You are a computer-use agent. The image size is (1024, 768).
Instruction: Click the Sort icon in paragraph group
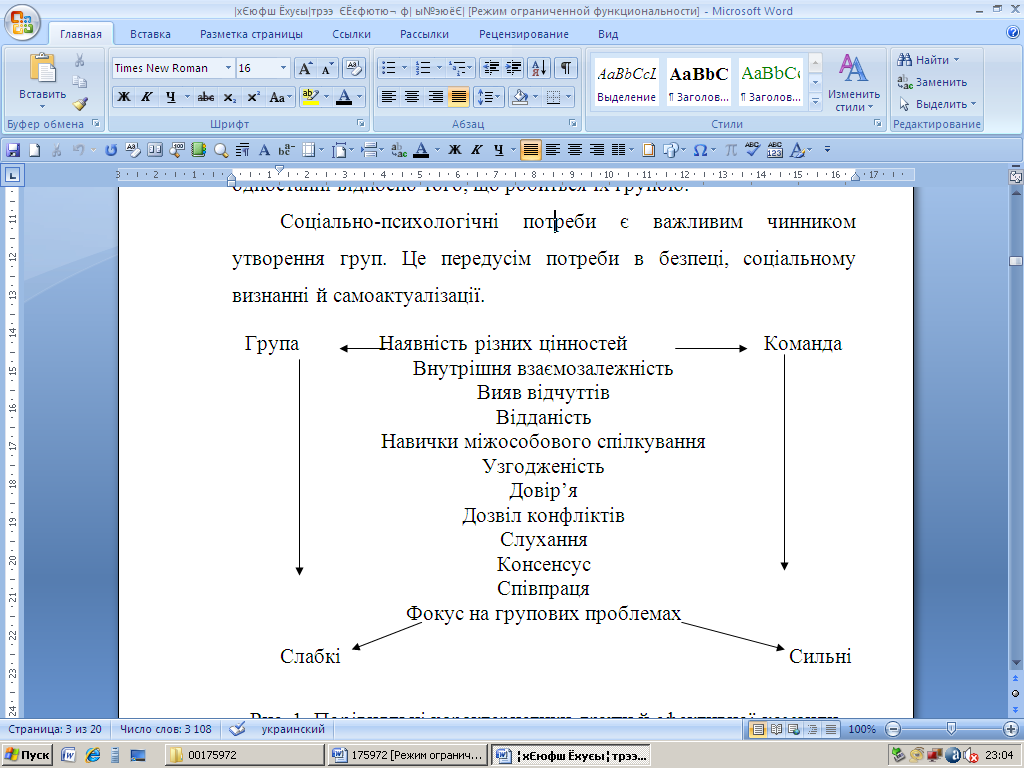tap(539, 68)
